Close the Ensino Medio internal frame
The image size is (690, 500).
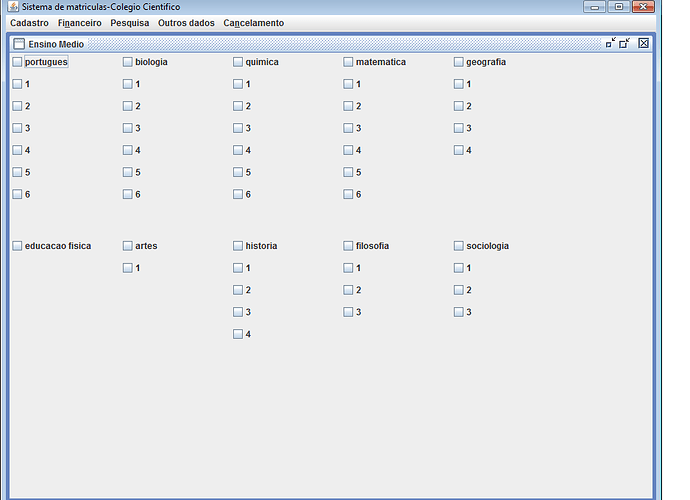point(643,43)
